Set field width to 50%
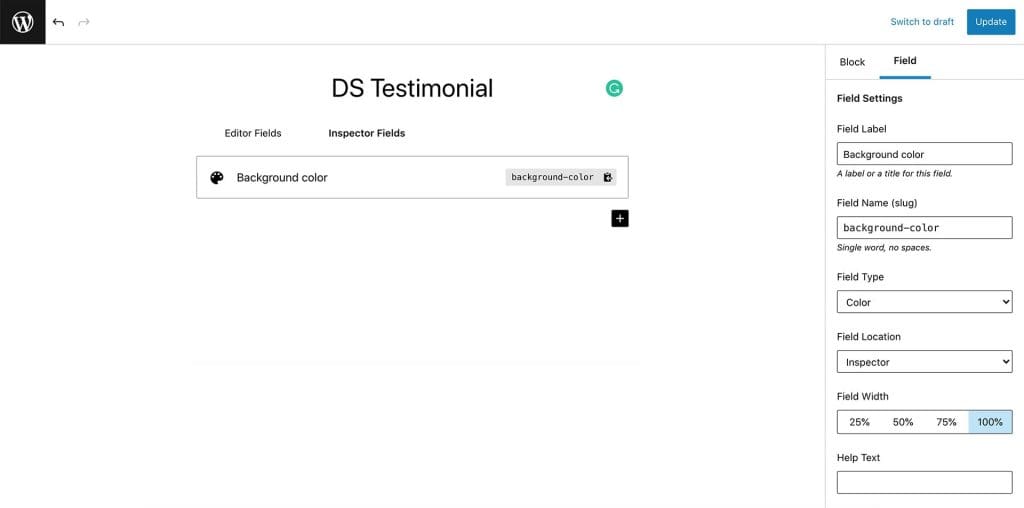1024x508 pixels. [x=903, y=422]
